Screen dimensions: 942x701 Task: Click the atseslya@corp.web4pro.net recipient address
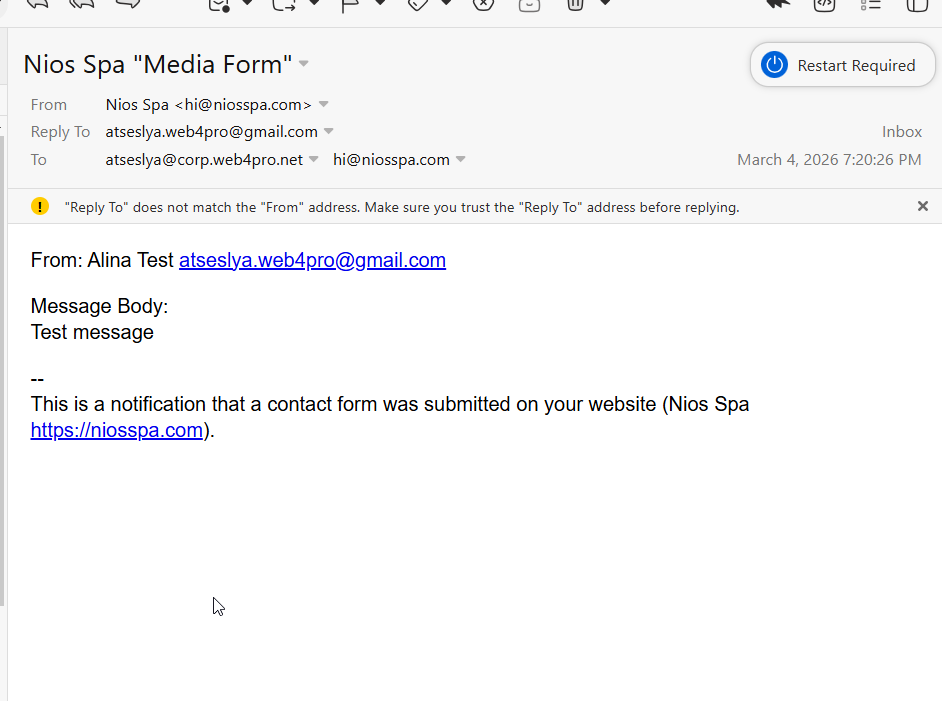tap(204, 159)
